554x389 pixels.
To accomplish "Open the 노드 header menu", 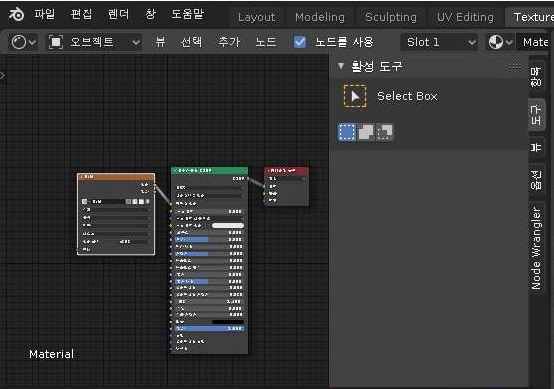I will pos(266,42).
